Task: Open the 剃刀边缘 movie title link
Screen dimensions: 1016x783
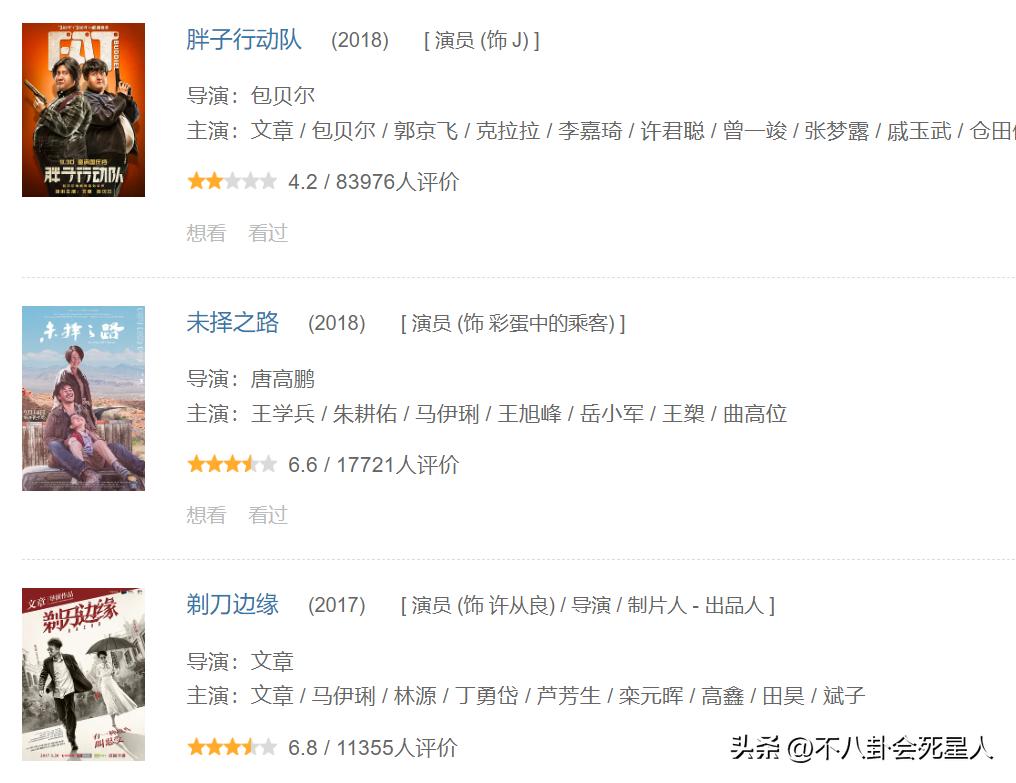Action: (233, 604)
